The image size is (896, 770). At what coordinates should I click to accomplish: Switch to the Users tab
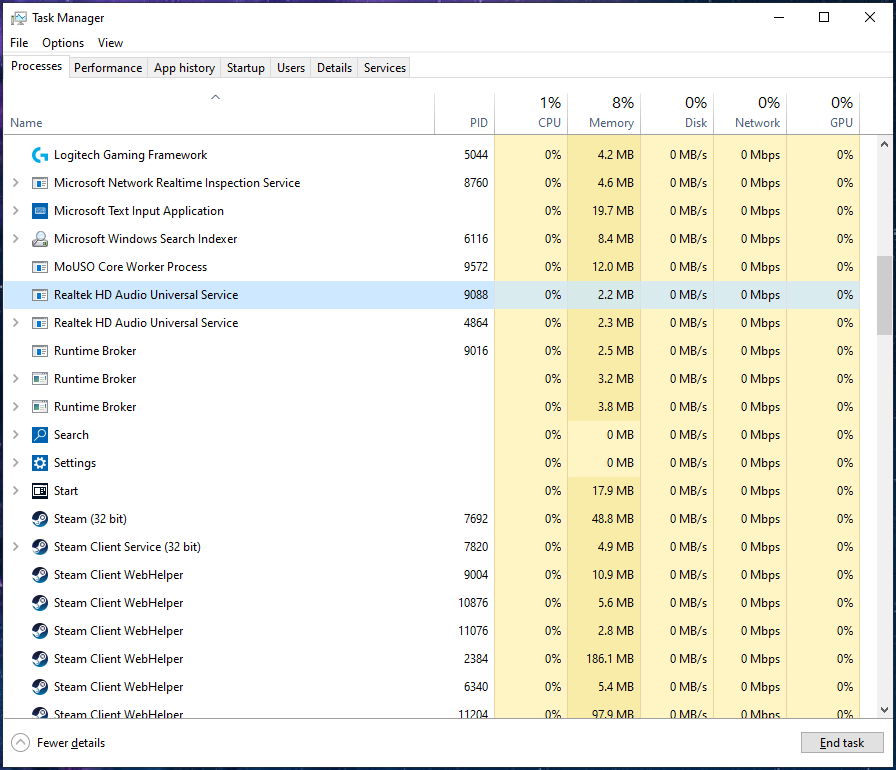click(291, 67)
